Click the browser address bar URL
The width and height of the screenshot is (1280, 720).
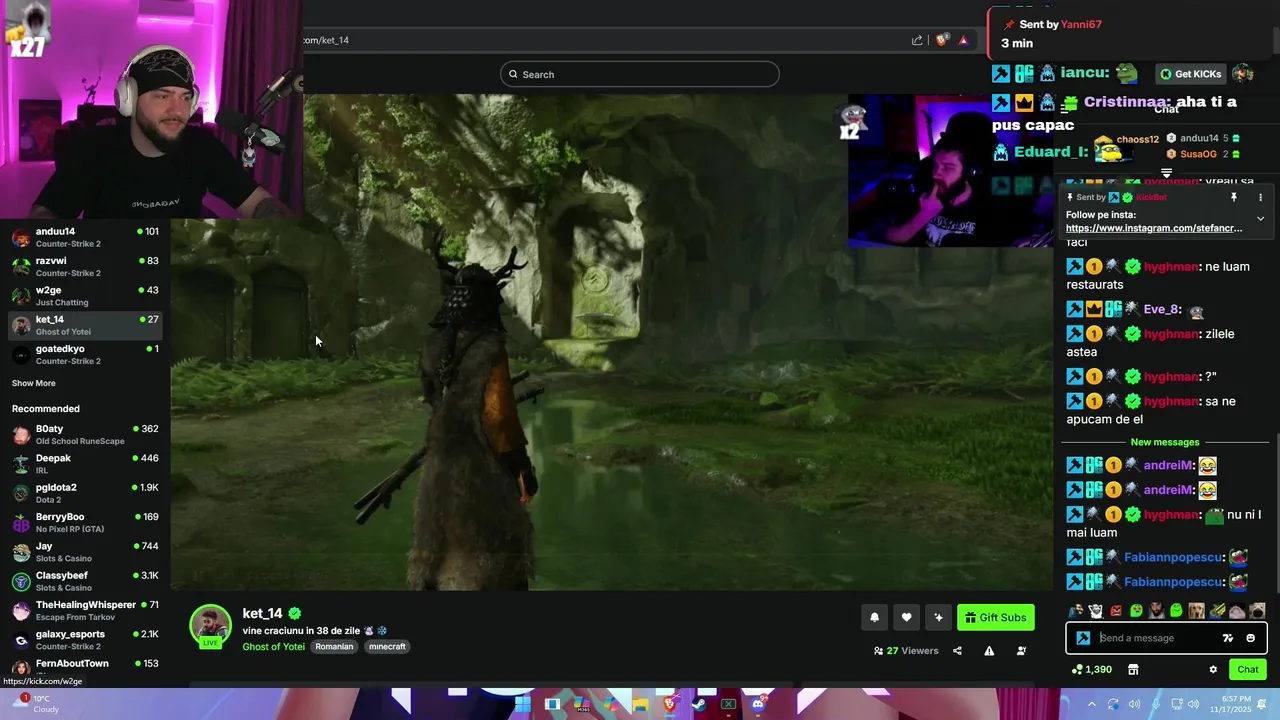coord(326,40)
